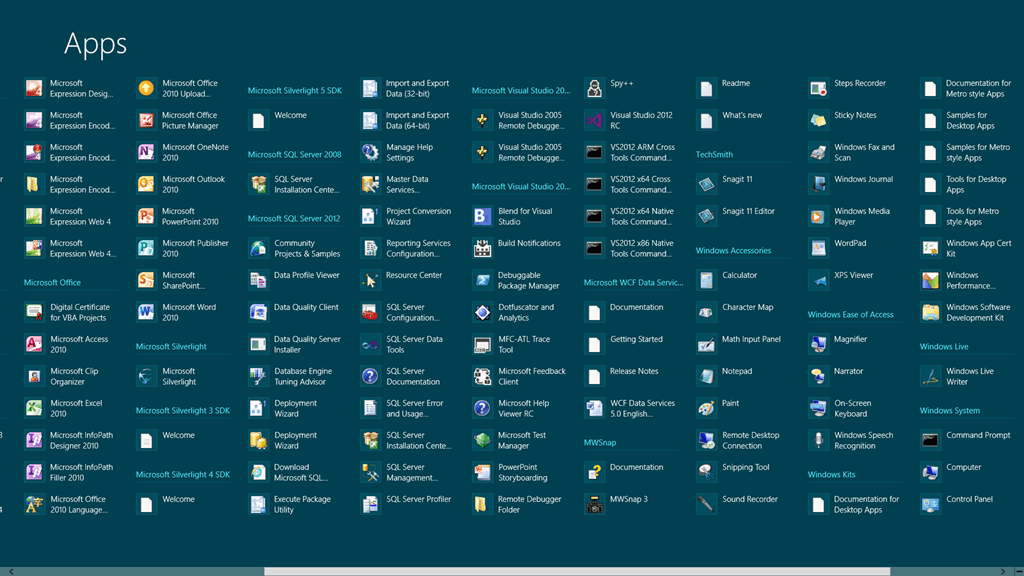Launch Microsoft OneNote 2010 icon

click(146, 152)
